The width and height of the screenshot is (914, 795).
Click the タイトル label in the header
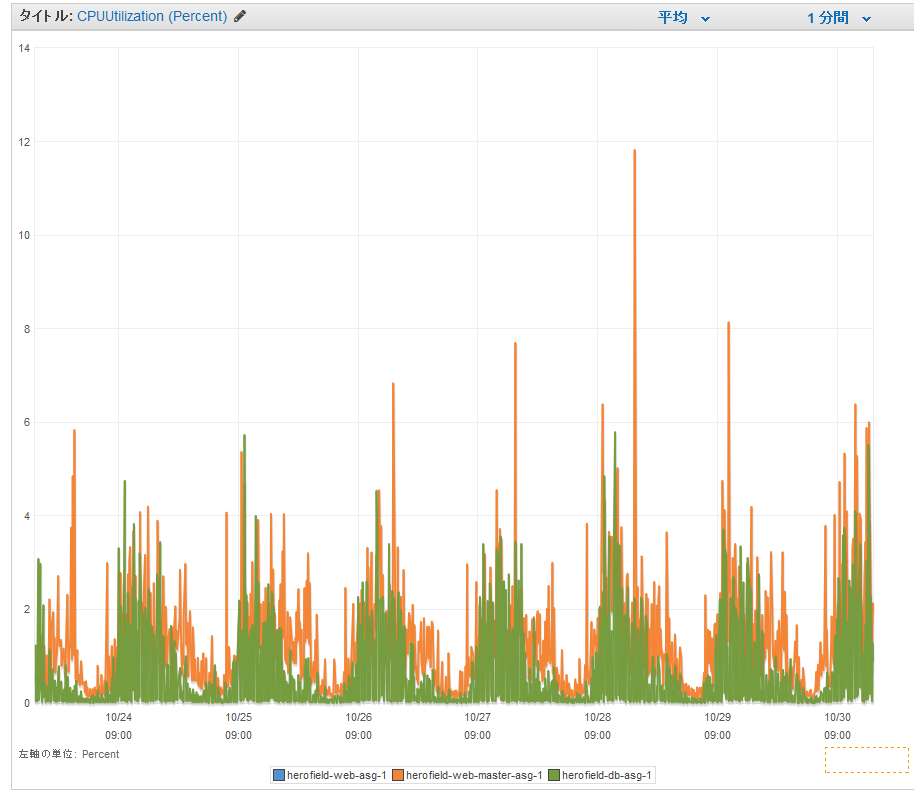[x=45, y=17]
